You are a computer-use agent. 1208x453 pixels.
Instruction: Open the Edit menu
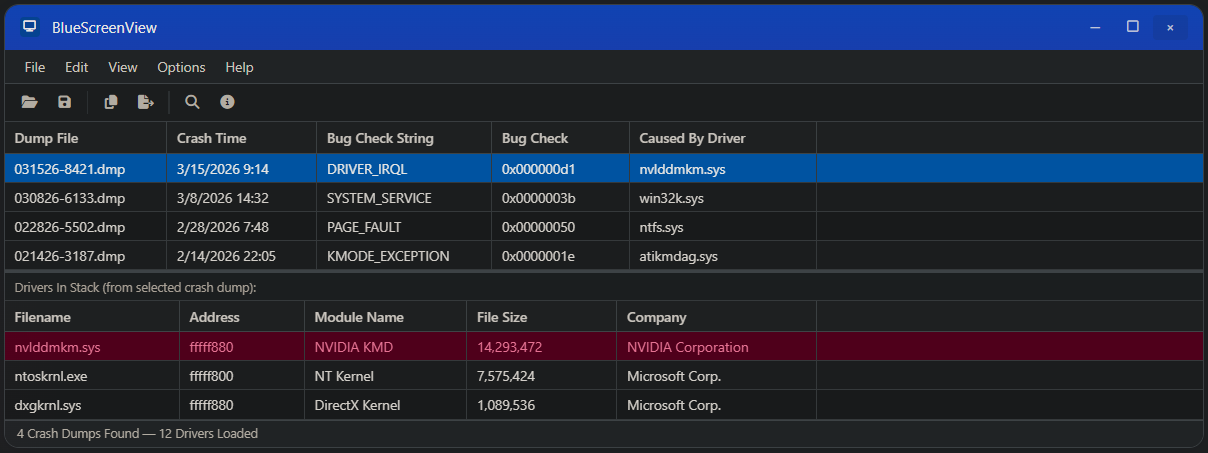77,67
